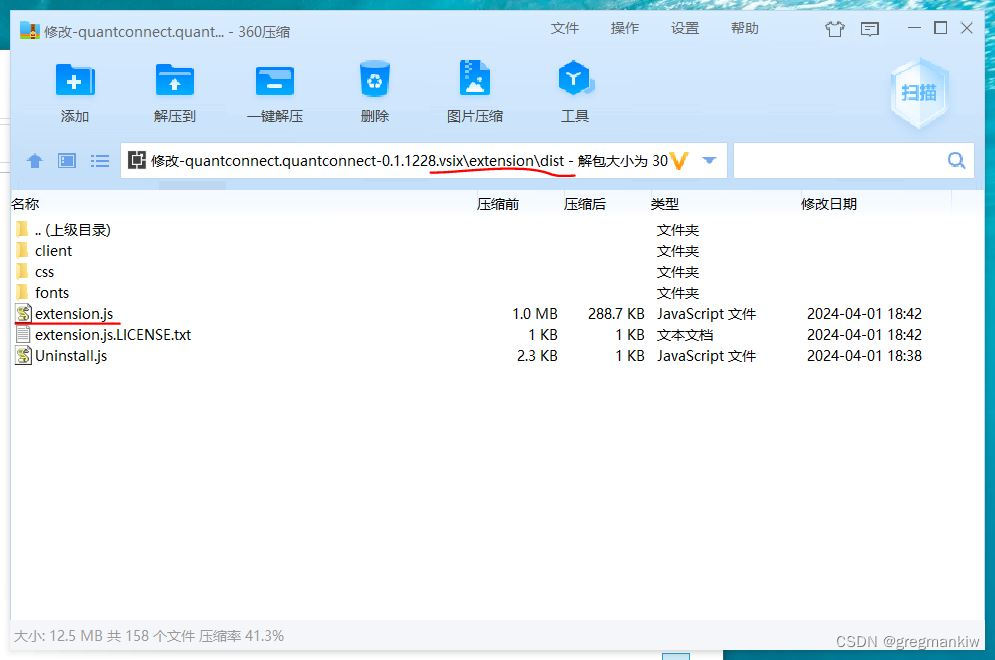Select the extension.js file

pos(498,314)
